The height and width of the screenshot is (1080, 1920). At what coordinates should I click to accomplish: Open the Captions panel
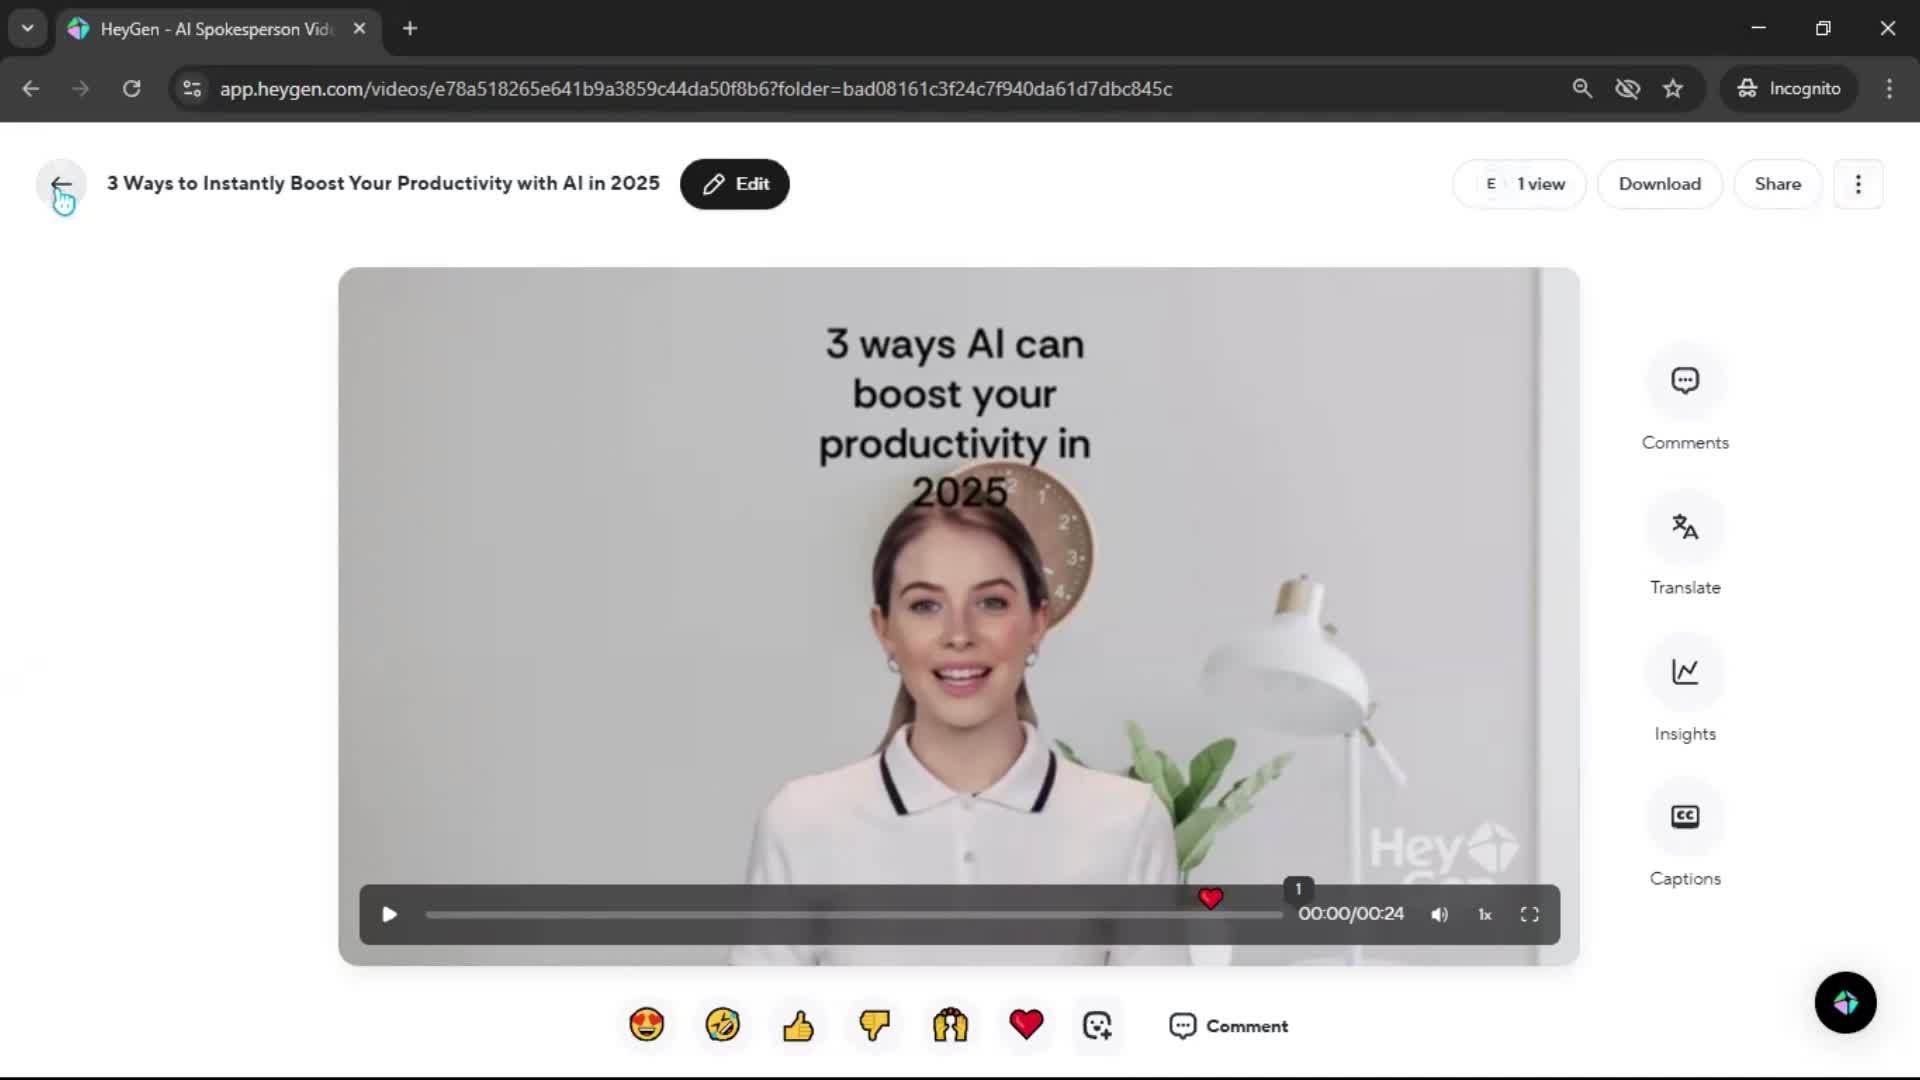tap(1685, 817)
